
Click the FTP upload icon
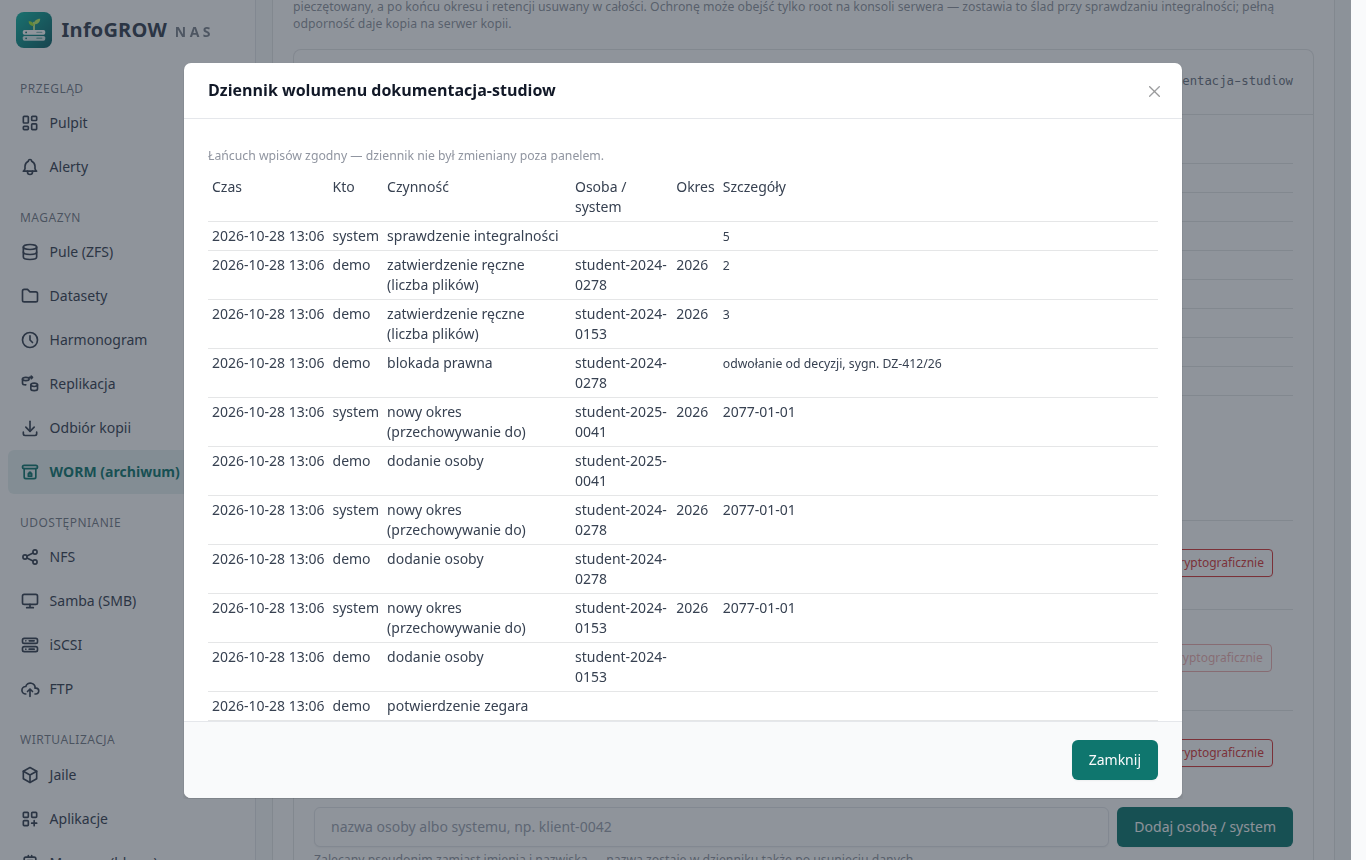(30, 689)
